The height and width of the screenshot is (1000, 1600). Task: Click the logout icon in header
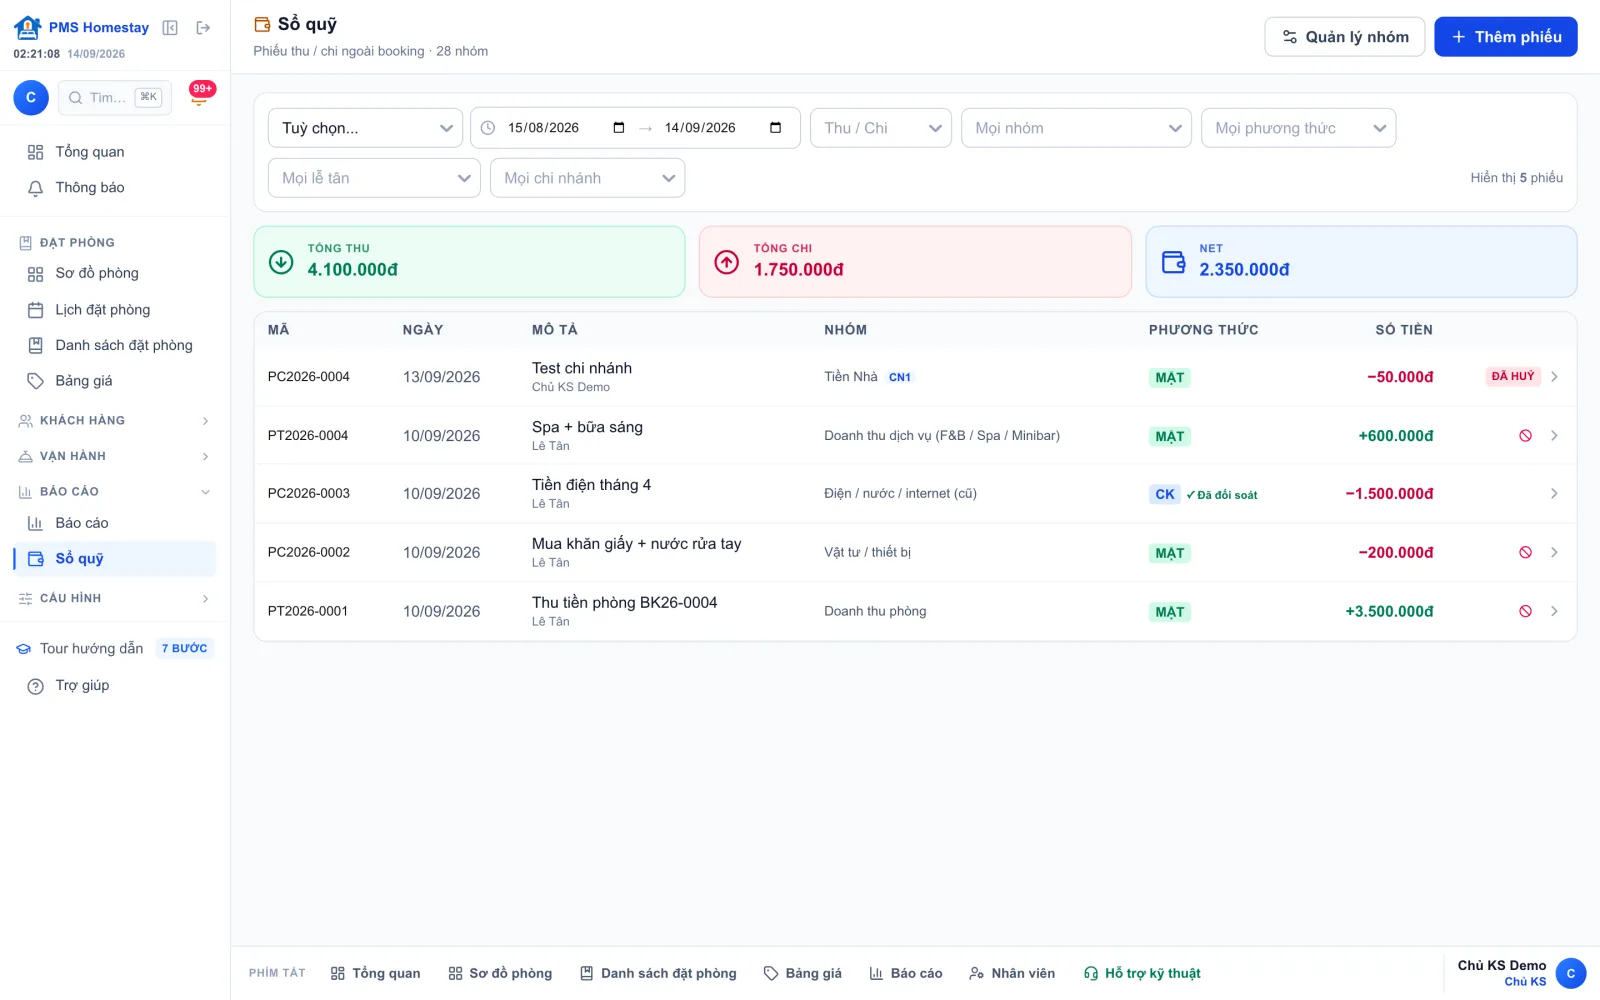pyautogui.click(x=203, y=28)
